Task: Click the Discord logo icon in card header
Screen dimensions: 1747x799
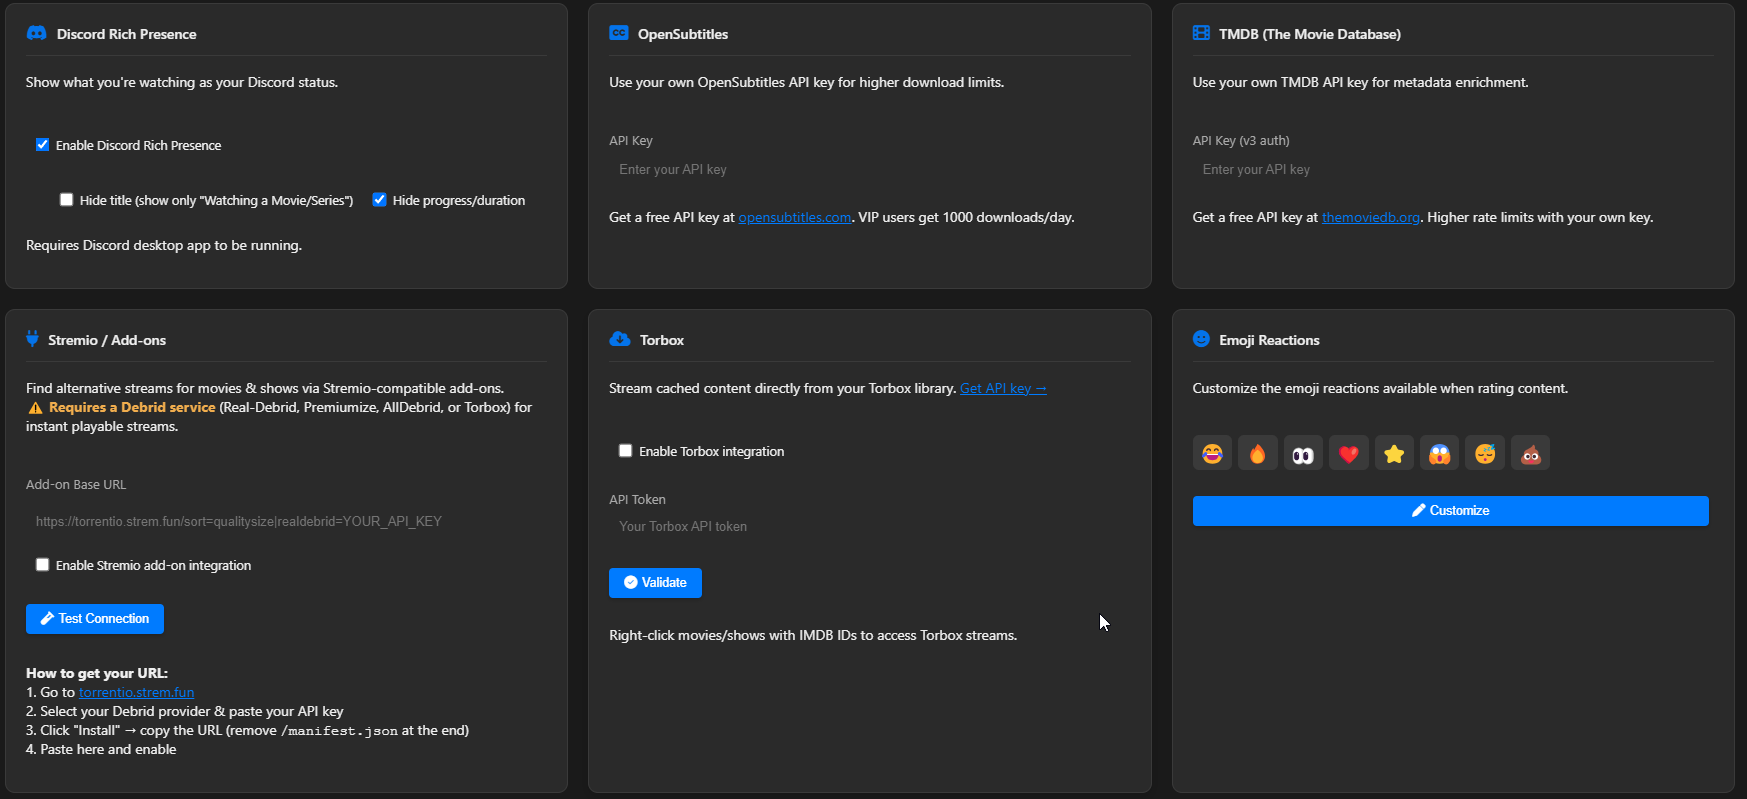Action: [x=36, y=33]
